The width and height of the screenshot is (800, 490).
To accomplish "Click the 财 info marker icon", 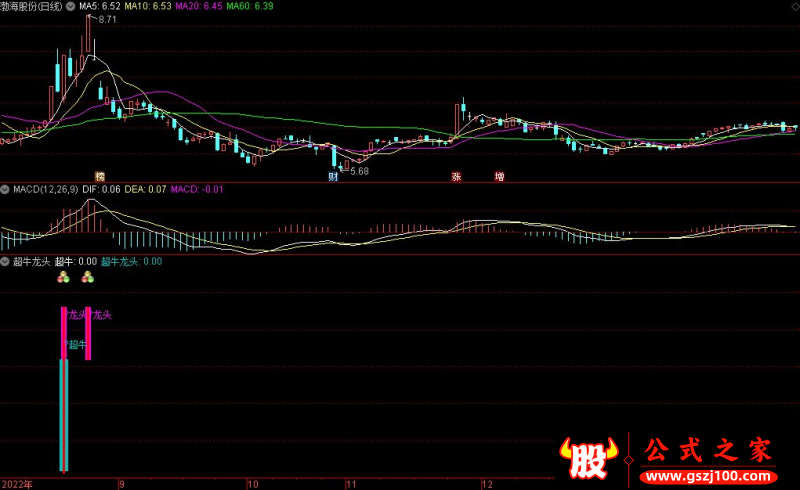I will (333, 177).
